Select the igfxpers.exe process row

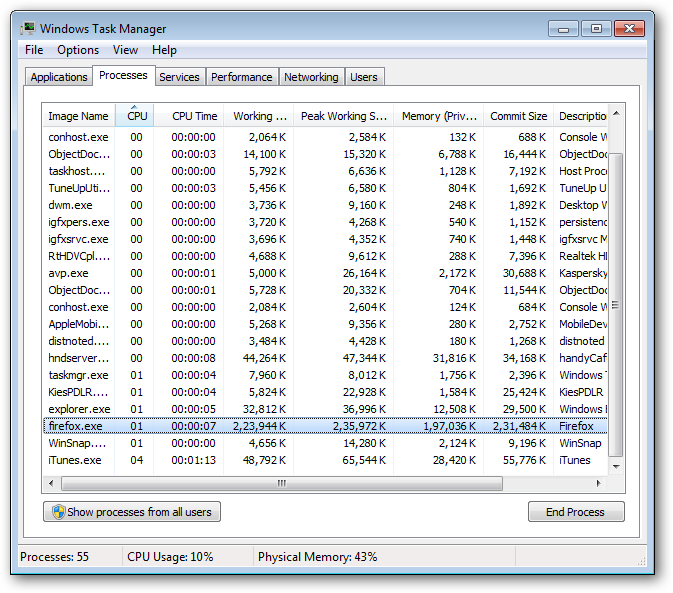(x=325, y=222)
